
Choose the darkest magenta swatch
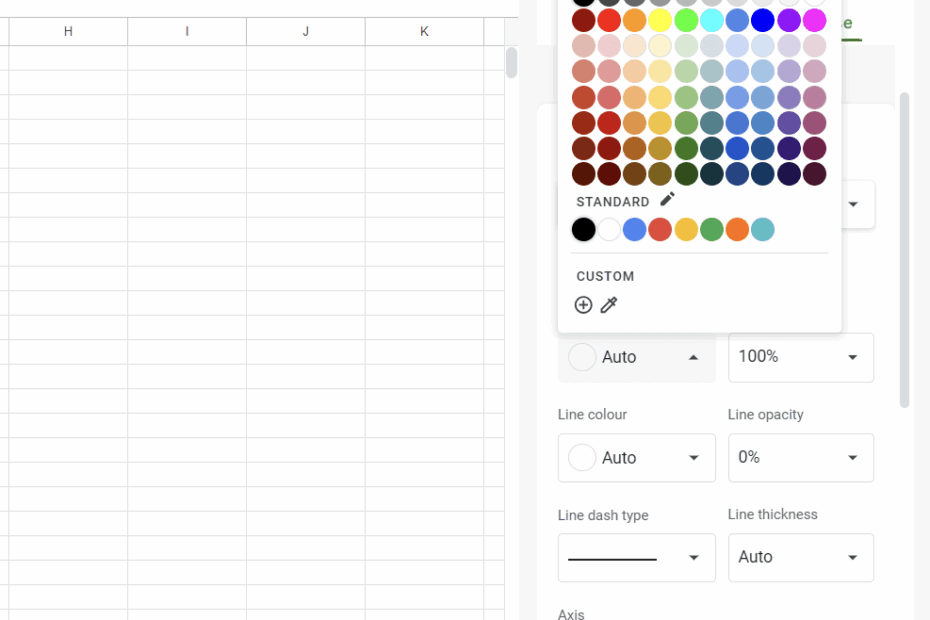tap(814, 174)
